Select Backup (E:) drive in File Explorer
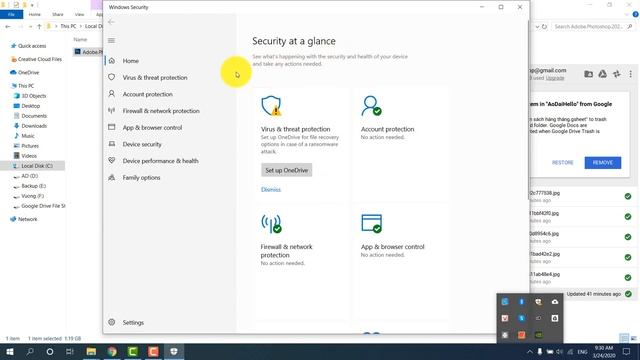640x360 pixels. click(x=33, y=186)
